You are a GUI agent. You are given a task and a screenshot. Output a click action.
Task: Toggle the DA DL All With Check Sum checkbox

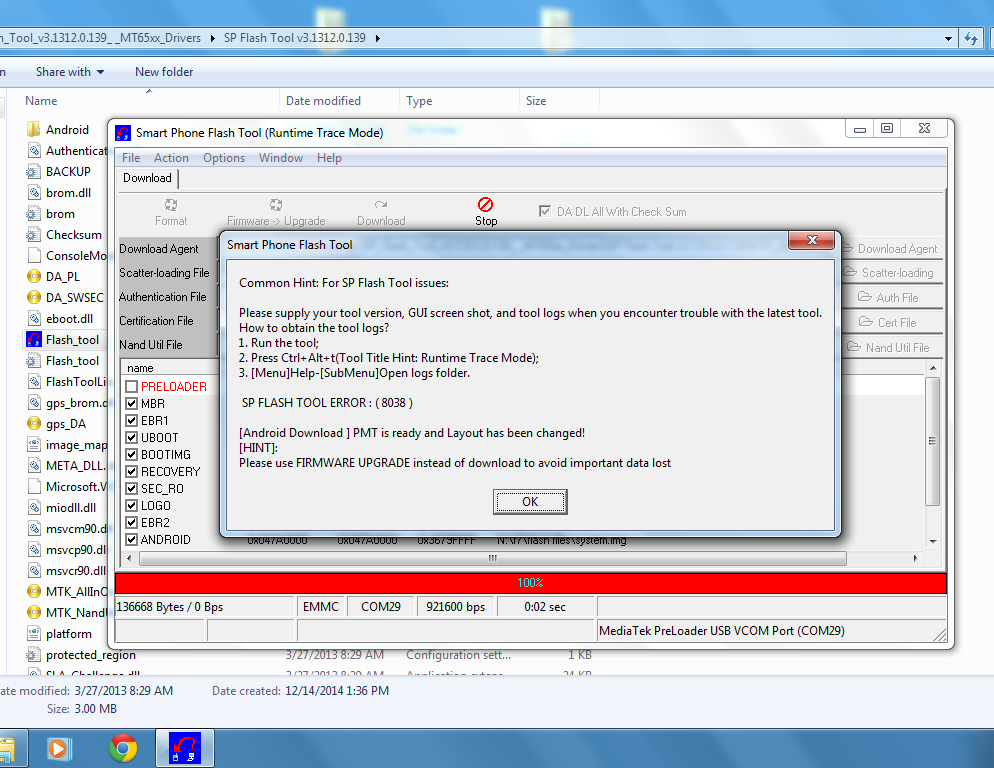coord(545,211)
